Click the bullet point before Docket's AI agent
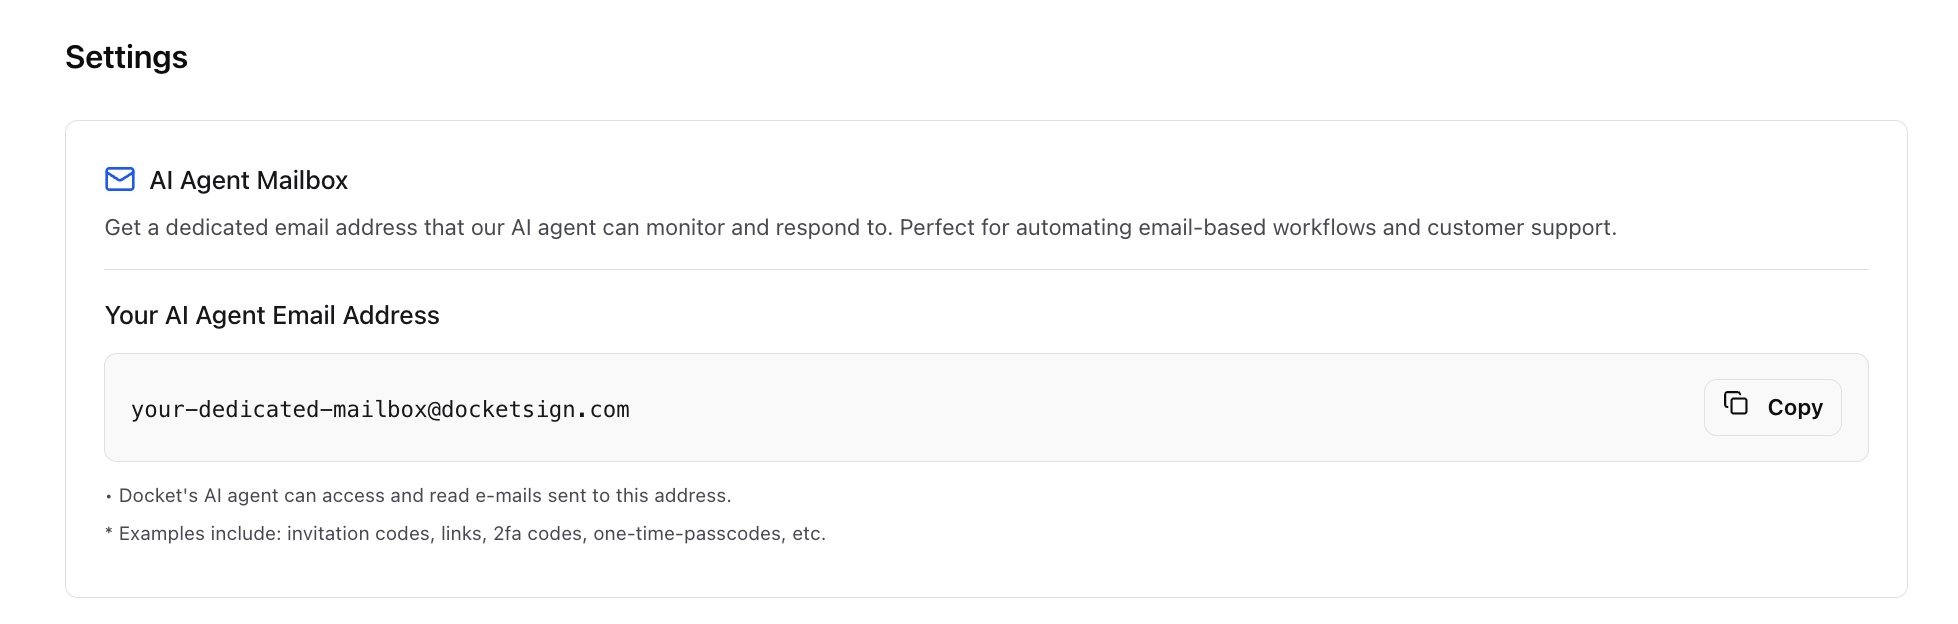The height and width of the screenshot is (624, 1958). point(109,496)
